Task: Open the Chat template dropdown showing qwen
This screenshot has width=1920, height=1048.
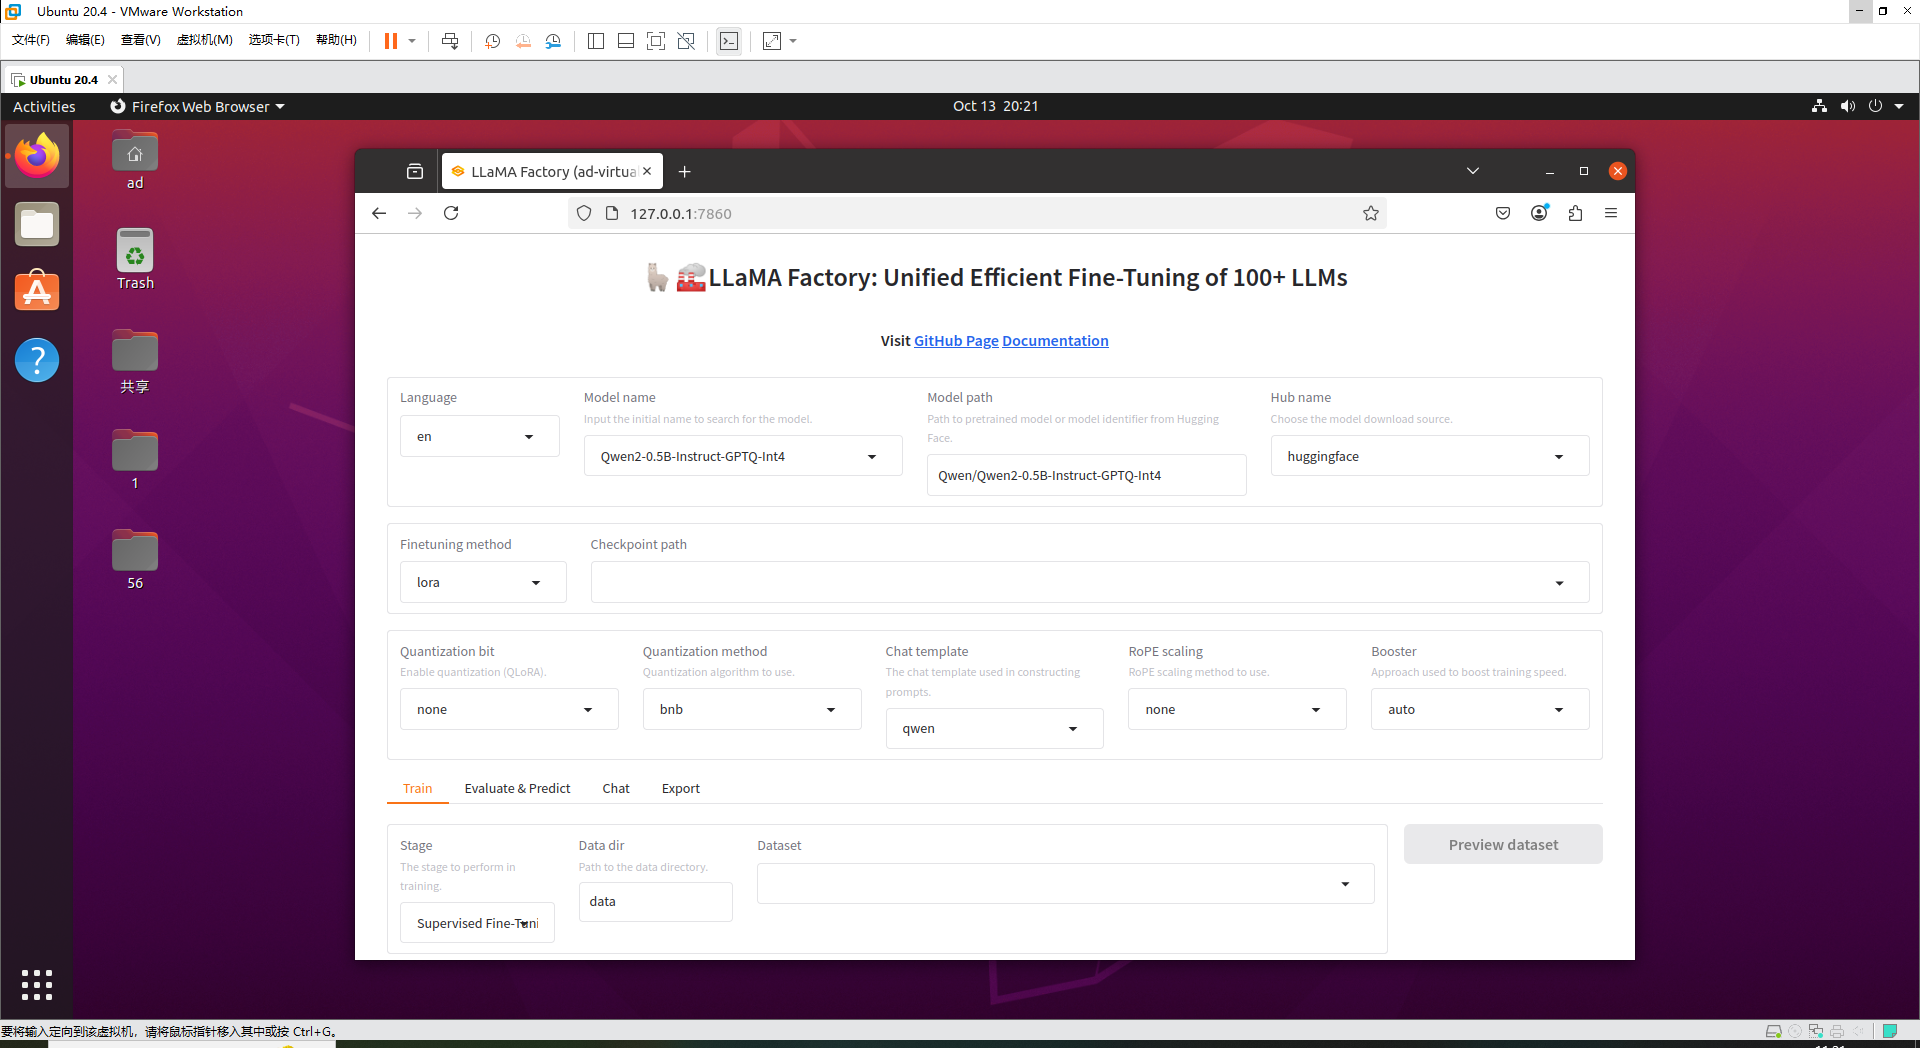Action: click(x=994, y=728)
